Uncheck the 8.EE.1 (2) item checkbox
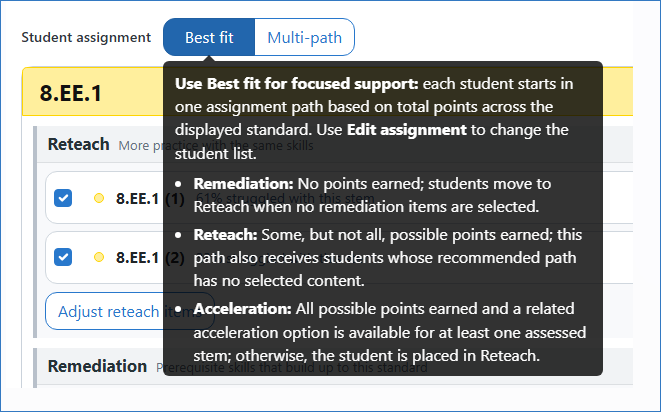This screenshot has height=412, width=661. (x=63, y=257)
